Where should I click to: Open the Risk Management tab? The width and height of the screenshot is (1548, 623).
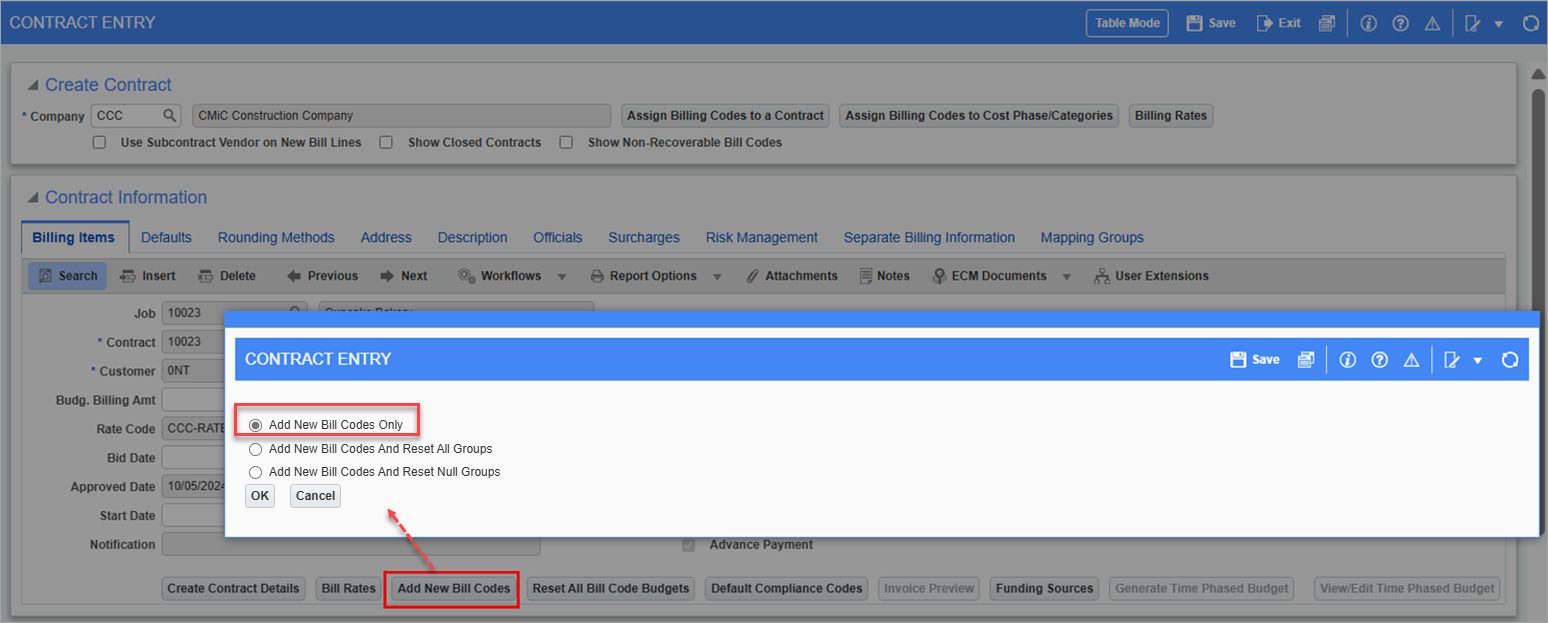[x=761, y=238]
